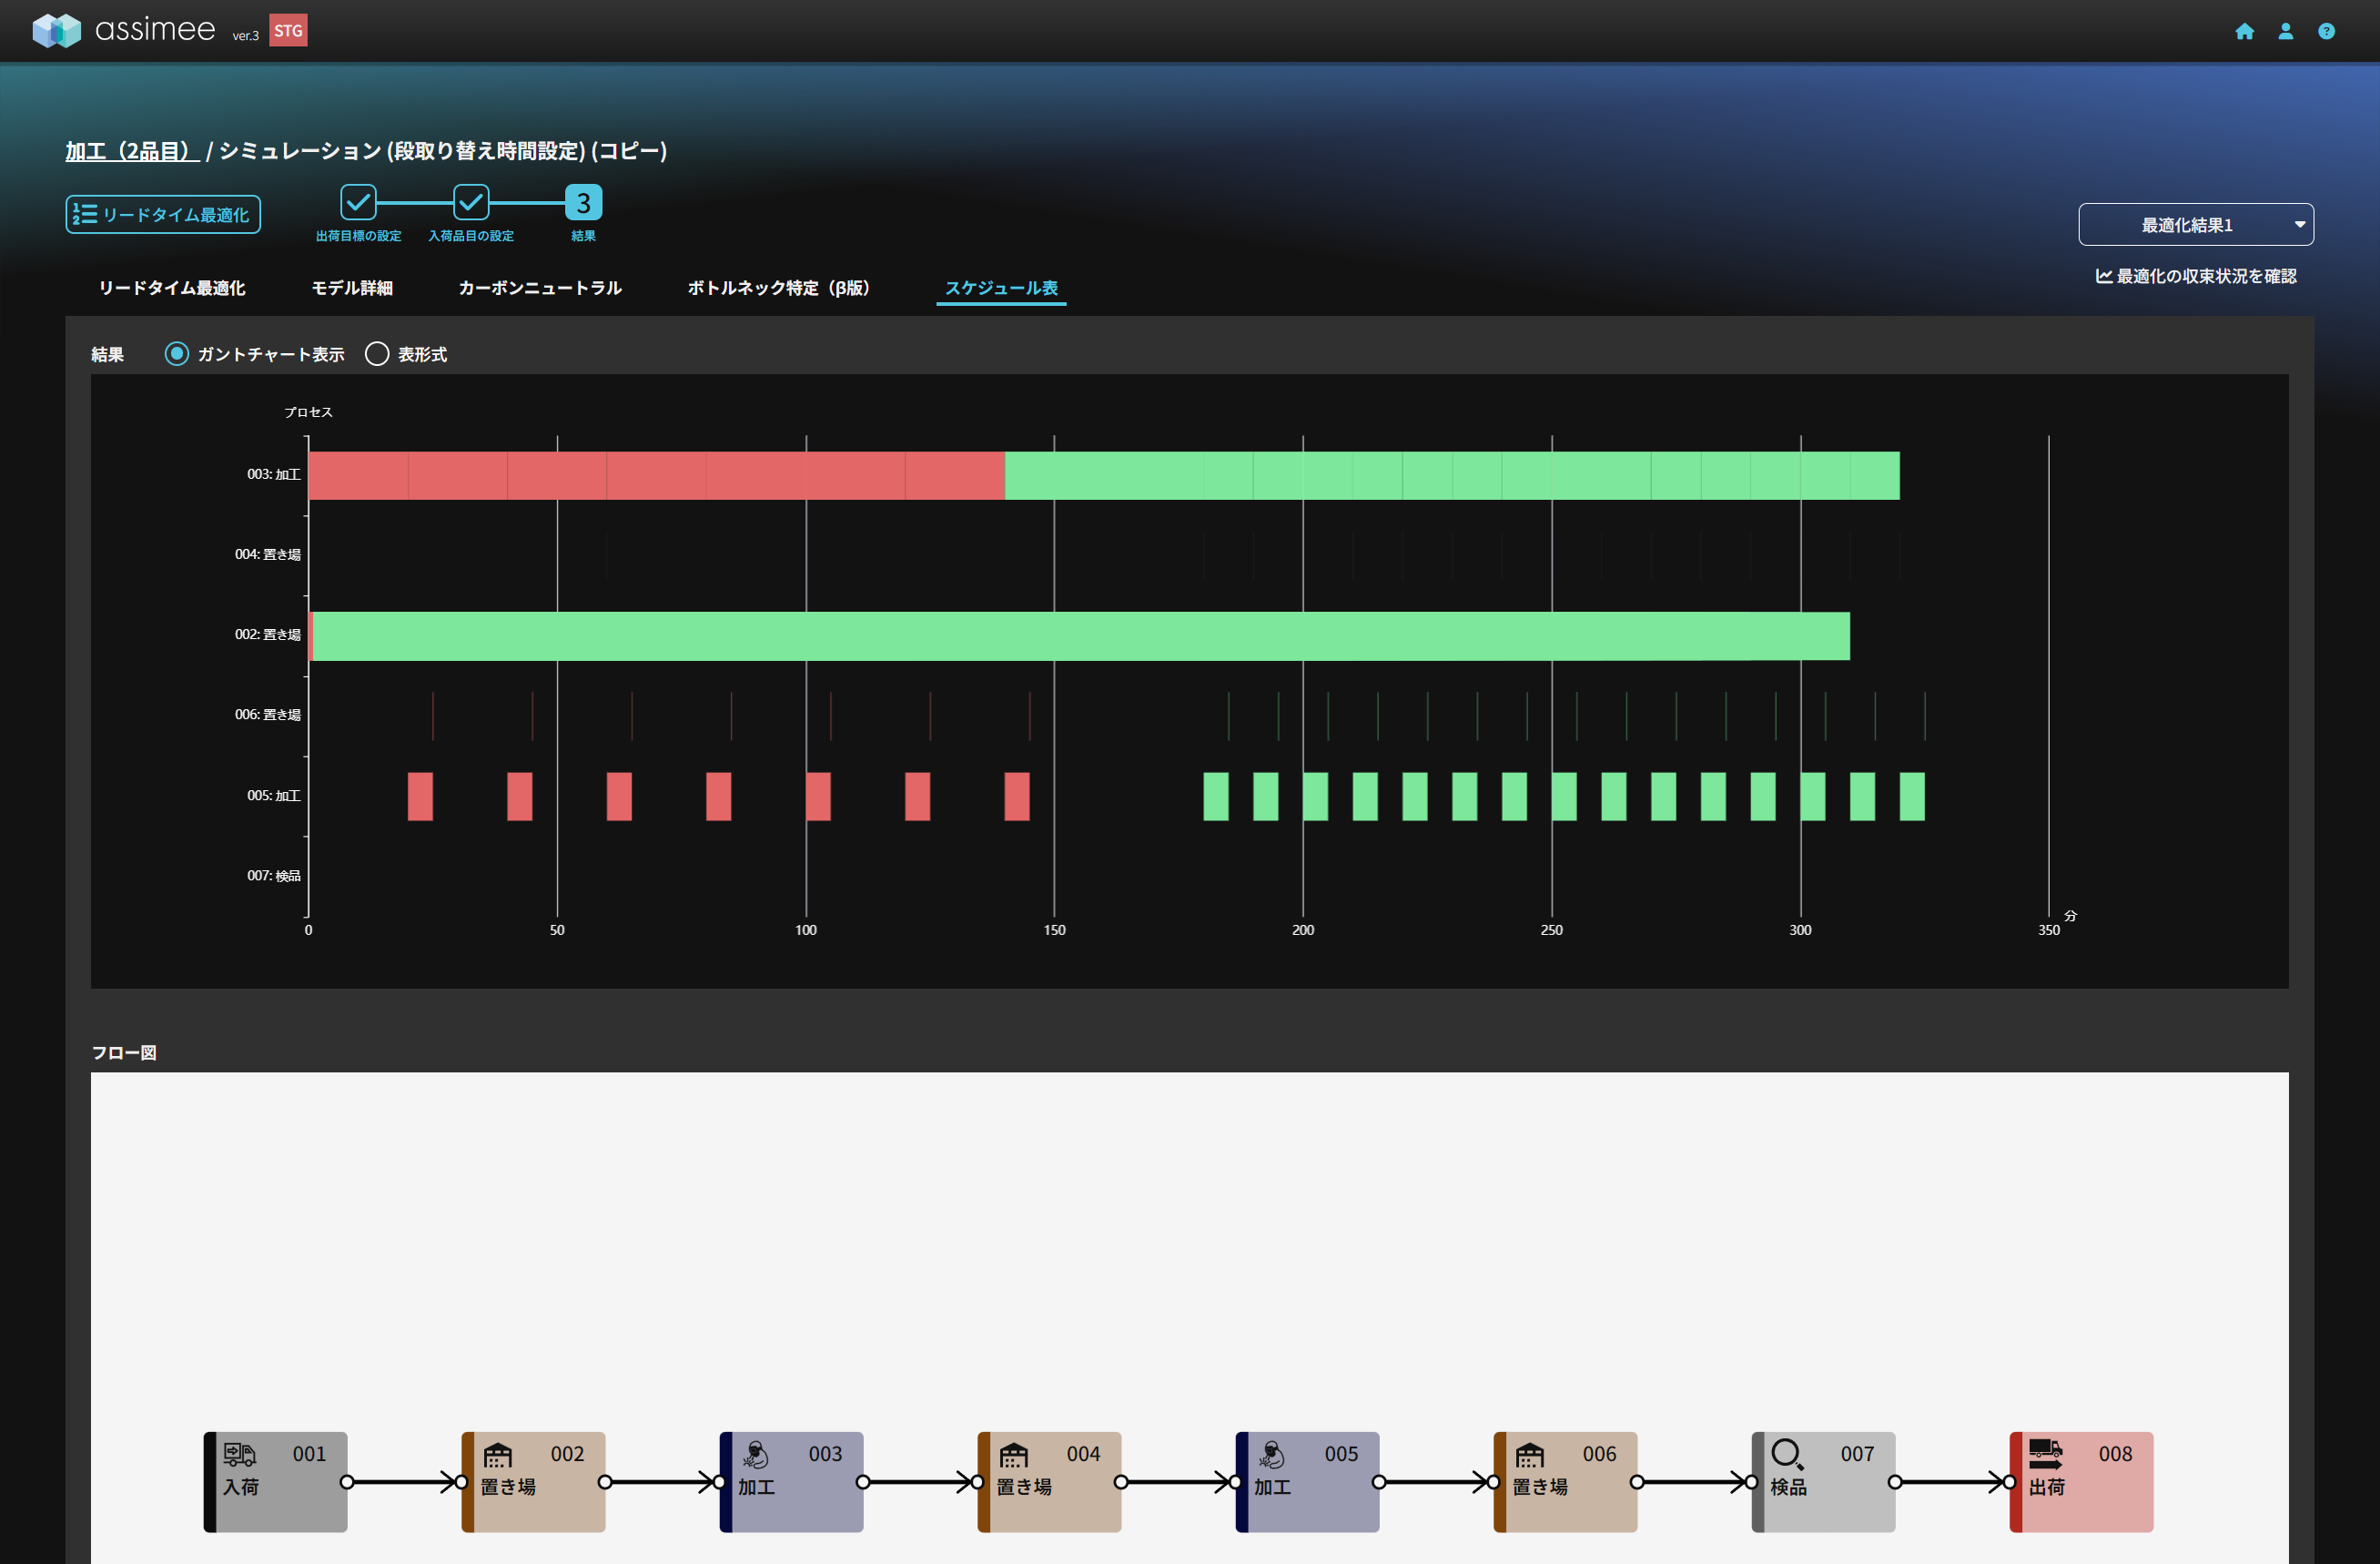Select the 003 加工 process node
This screenshot has height=1564, width=2380.
(x=792, y=1481)
